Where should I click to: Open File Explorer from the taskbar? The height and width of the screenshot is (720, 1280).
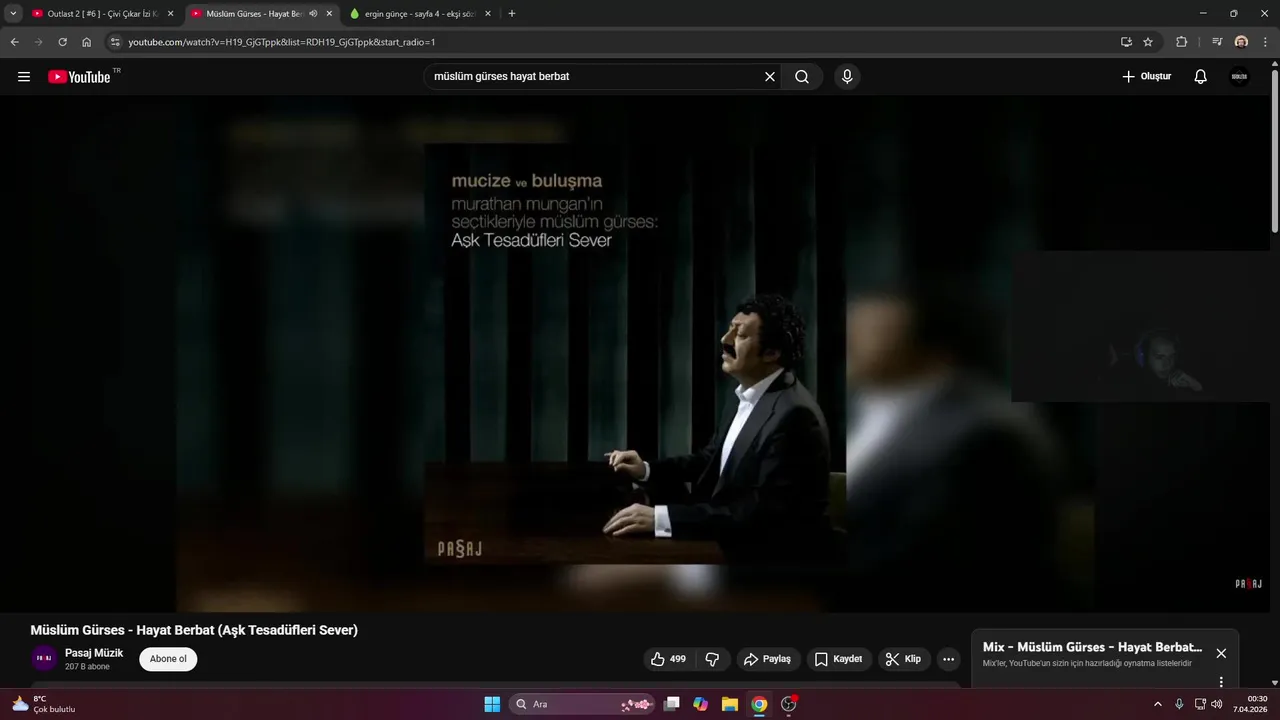point(730,704)
